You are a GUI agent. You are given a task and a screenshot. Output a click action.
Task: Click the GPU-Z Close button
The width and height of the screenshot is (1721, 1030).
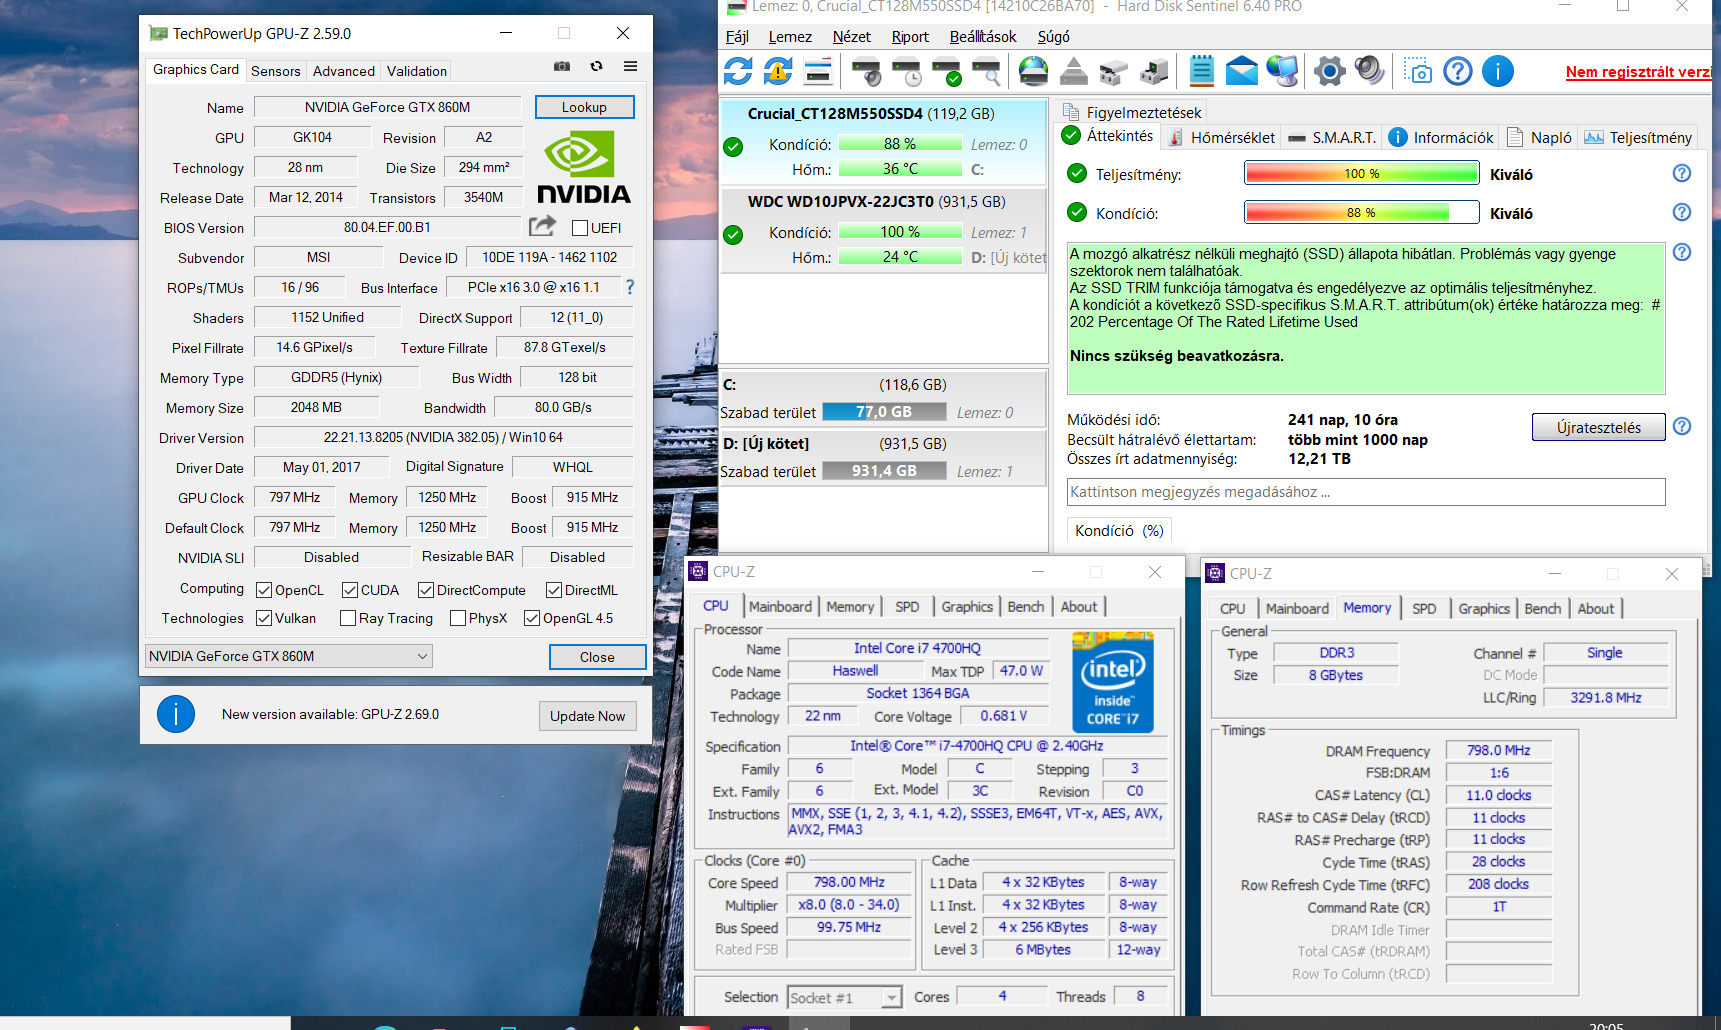point(597,657)
